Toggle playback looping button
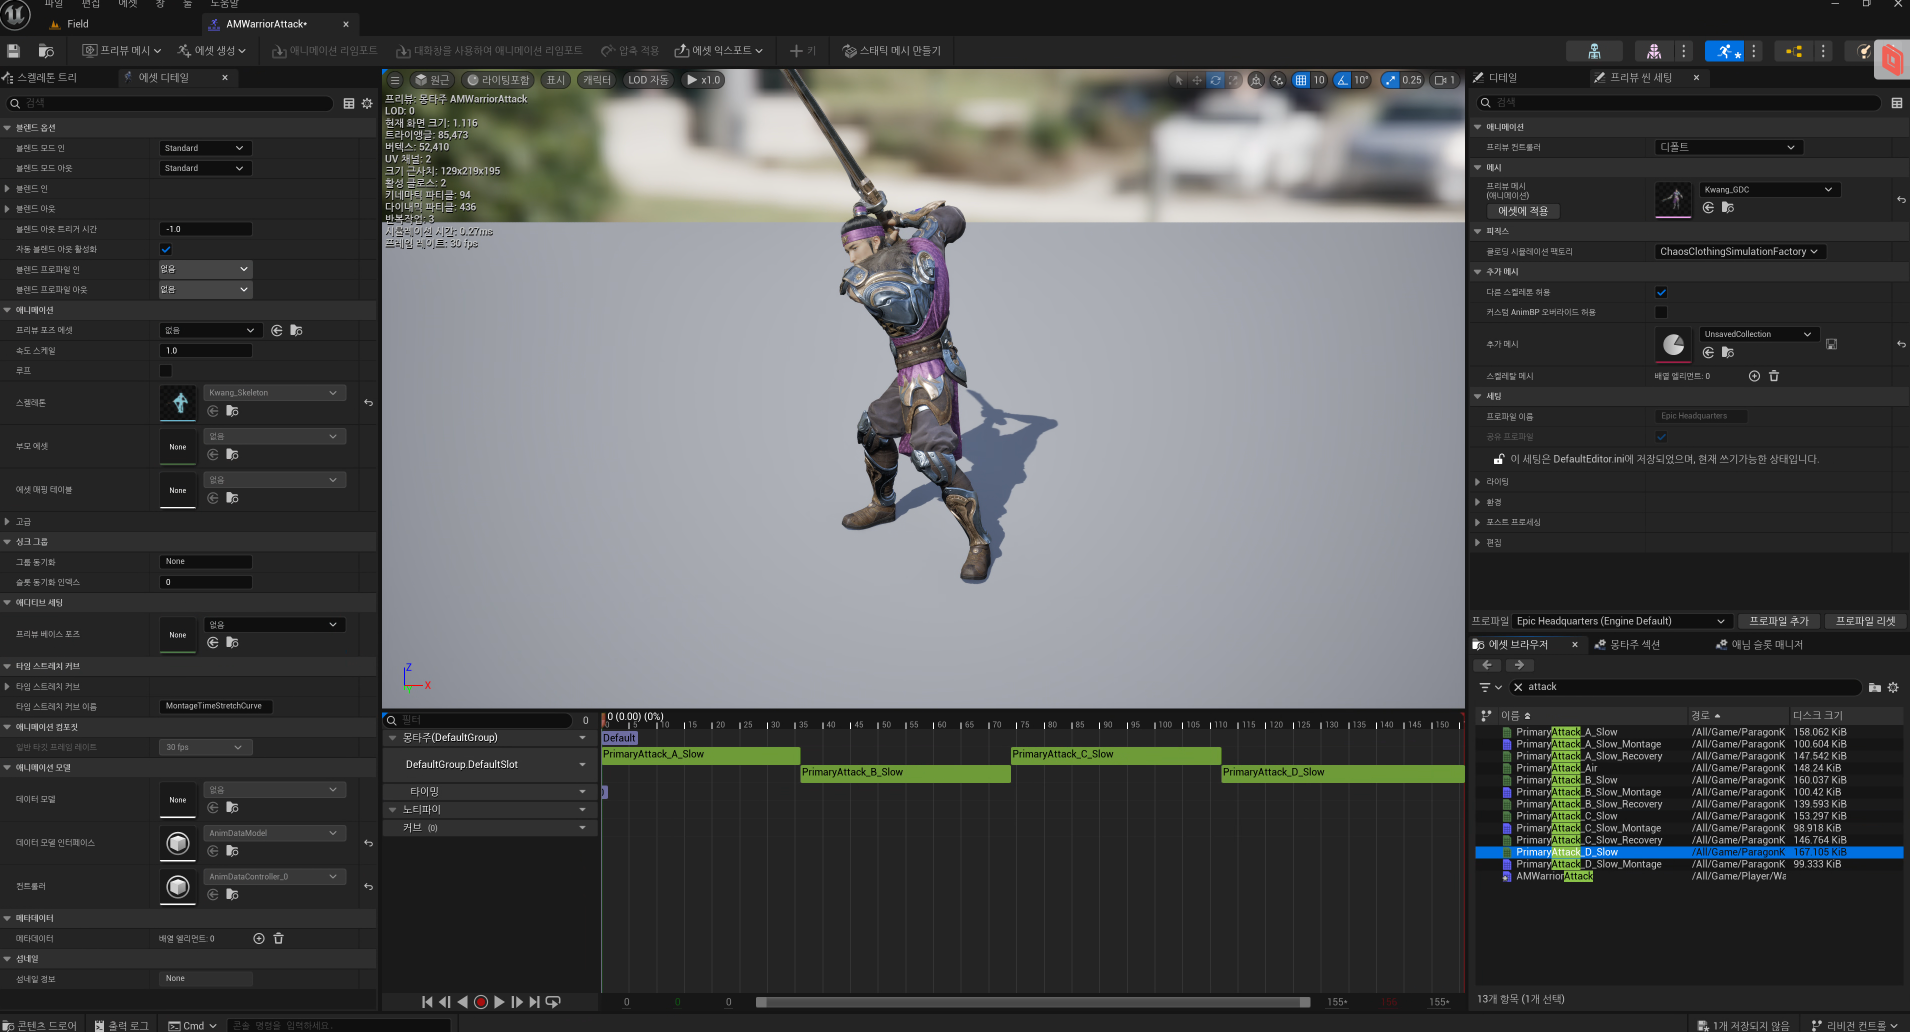The width and height of the screenshot is (1910, 1032). pyautogui.click(x=553, y=1002)
